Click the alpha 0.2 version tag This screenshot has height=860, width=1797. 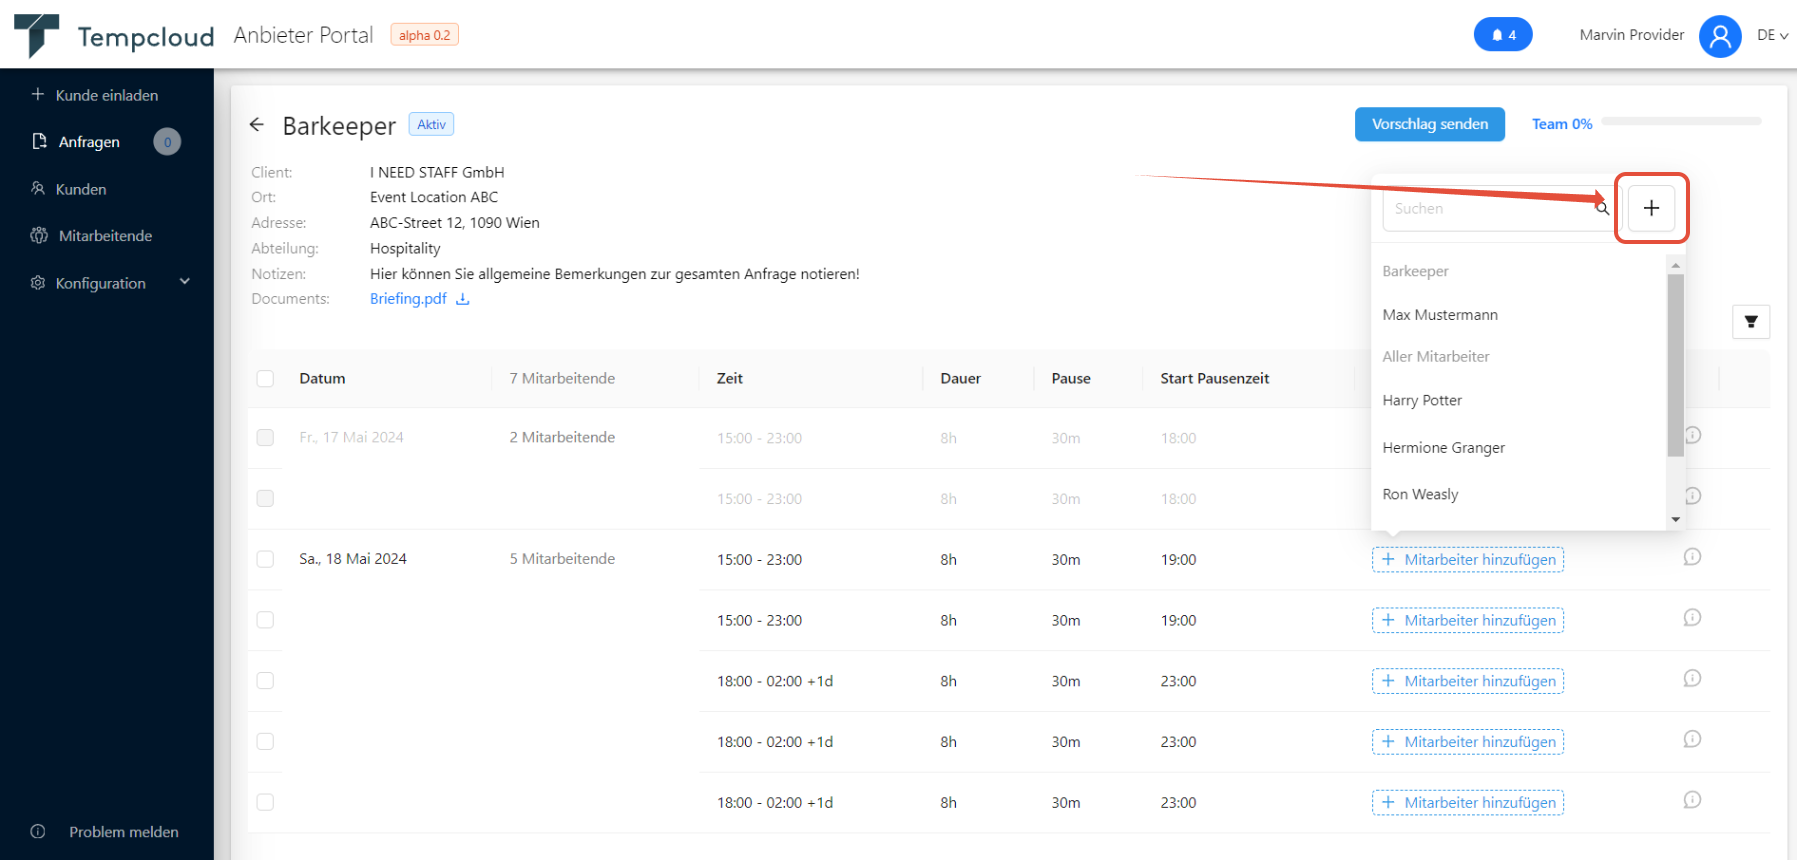[424, 35]
